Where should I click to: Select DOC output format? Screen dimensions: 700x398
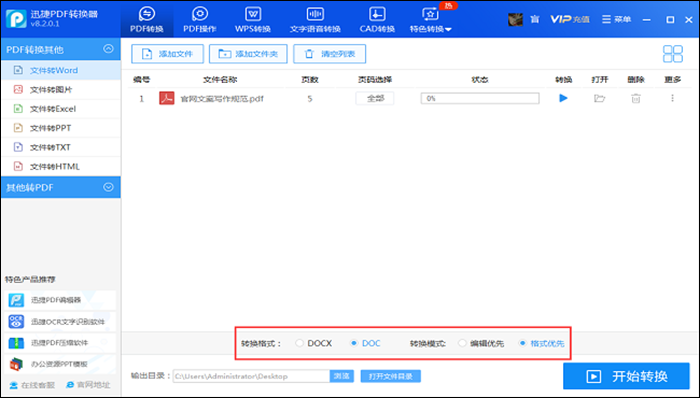[x=365, y=343]
